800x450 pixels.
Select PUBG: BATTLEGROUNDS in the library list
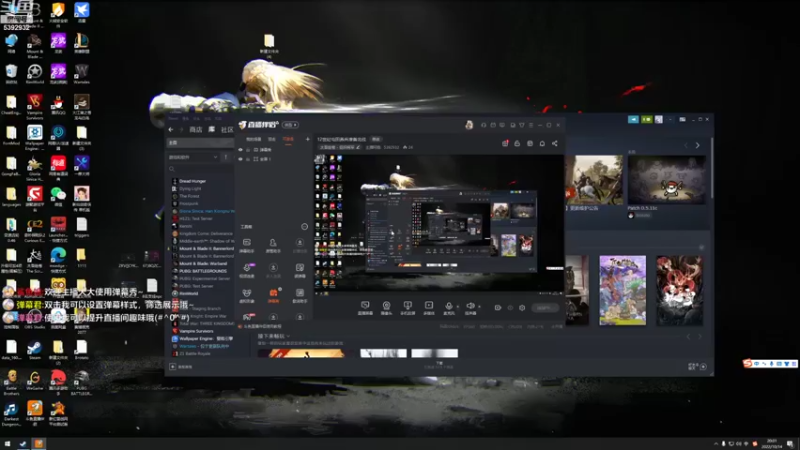click(203, 271)
